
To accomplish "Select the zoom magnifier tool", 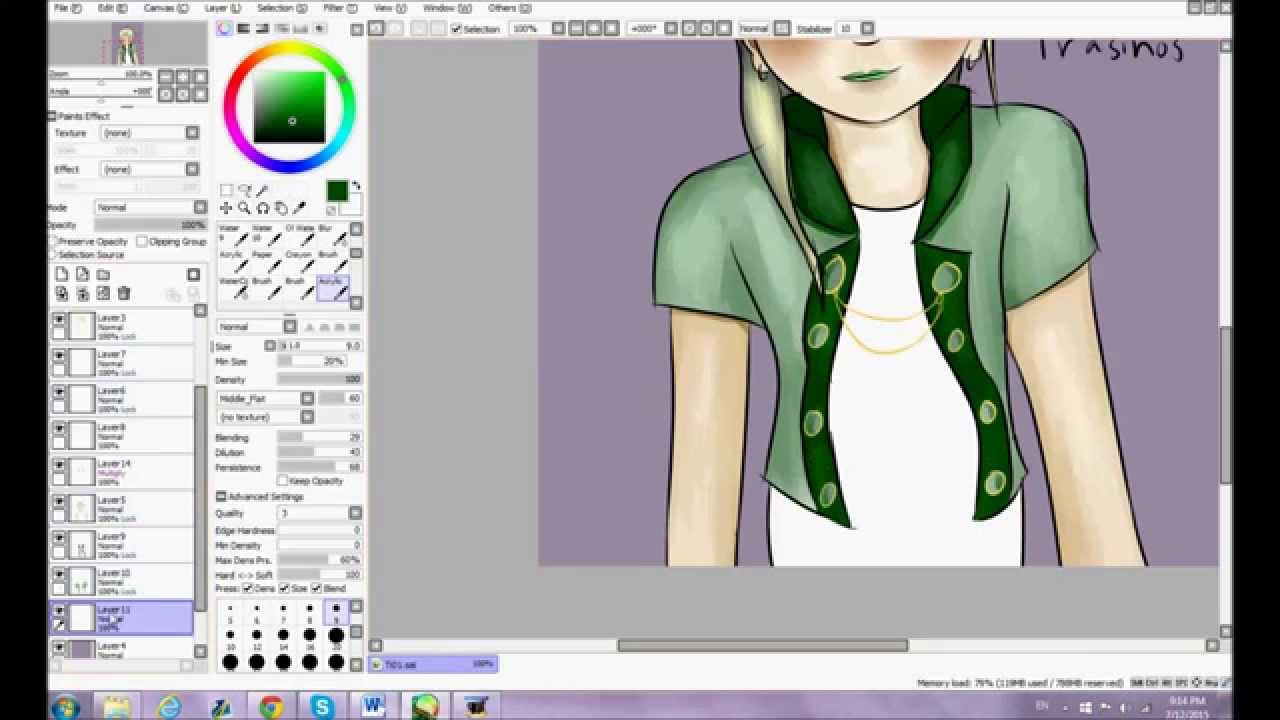I will point(244,208).
